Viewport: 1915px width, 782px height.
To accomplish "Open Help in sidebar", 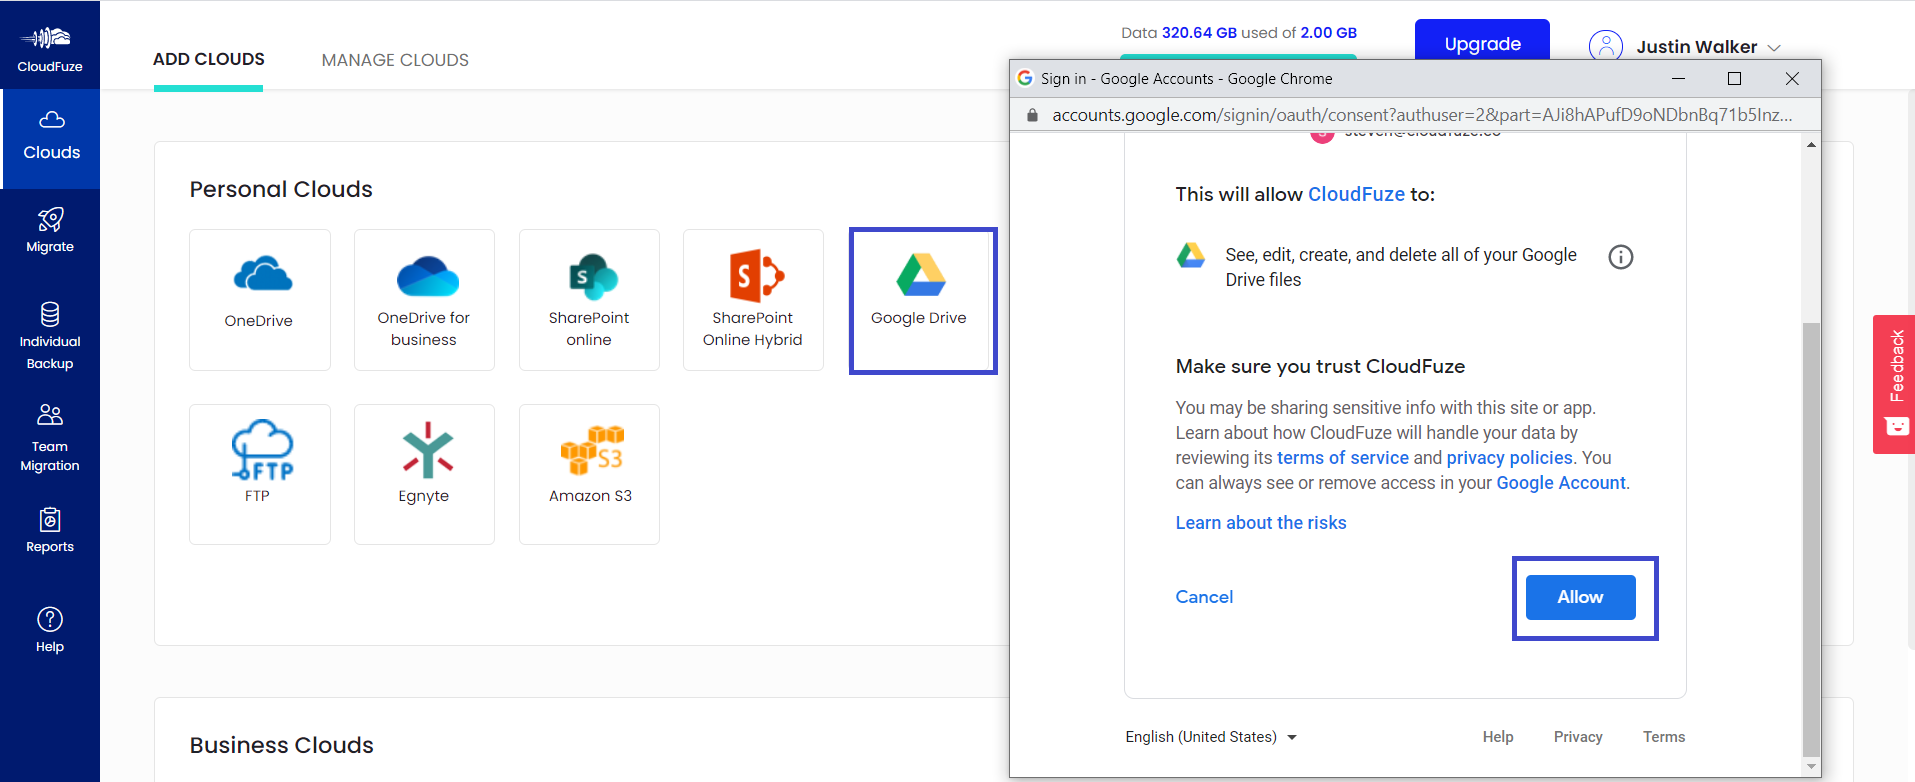I will coord(50,630).
